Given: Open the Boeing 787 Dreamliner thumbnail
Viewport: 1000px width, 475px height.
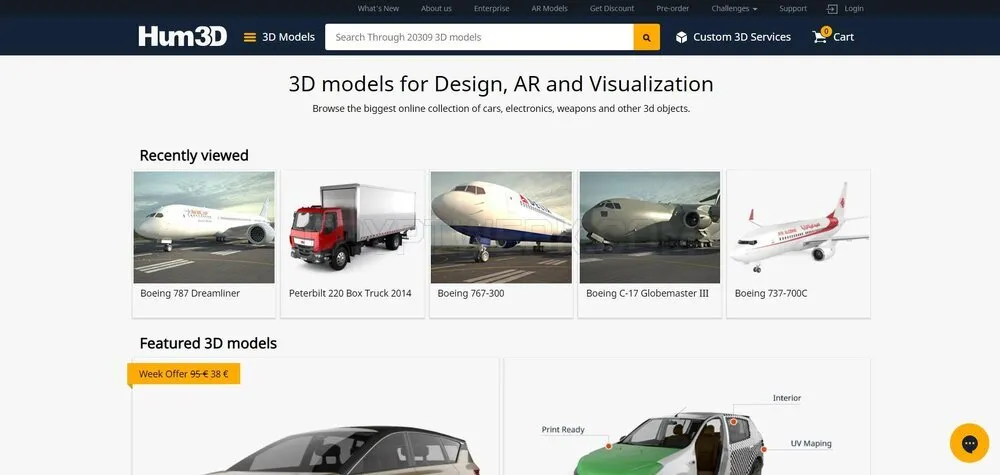Looking at the screenshot, I should coord(204,227).
